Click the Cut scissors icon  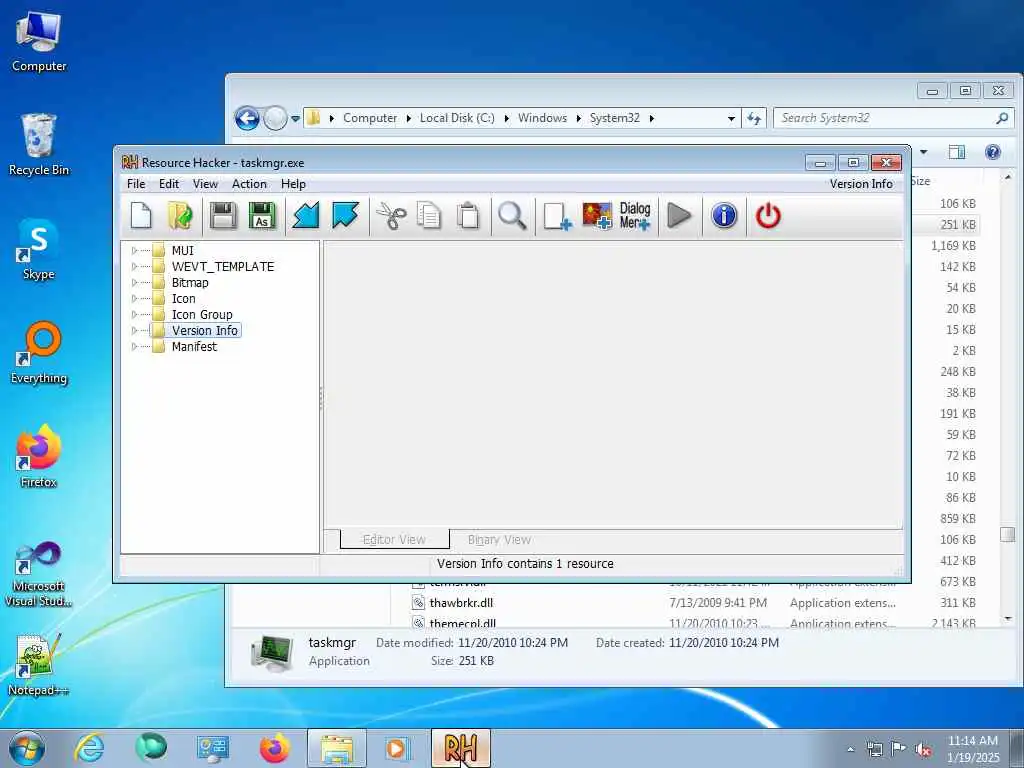click(391, 216)
